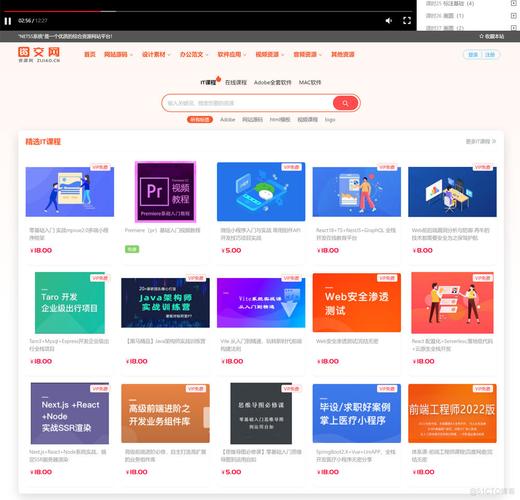Click the ¥8.00 price under Web front-end course
This screenshot has width=520, height=500.
click(x=422, y=250)
